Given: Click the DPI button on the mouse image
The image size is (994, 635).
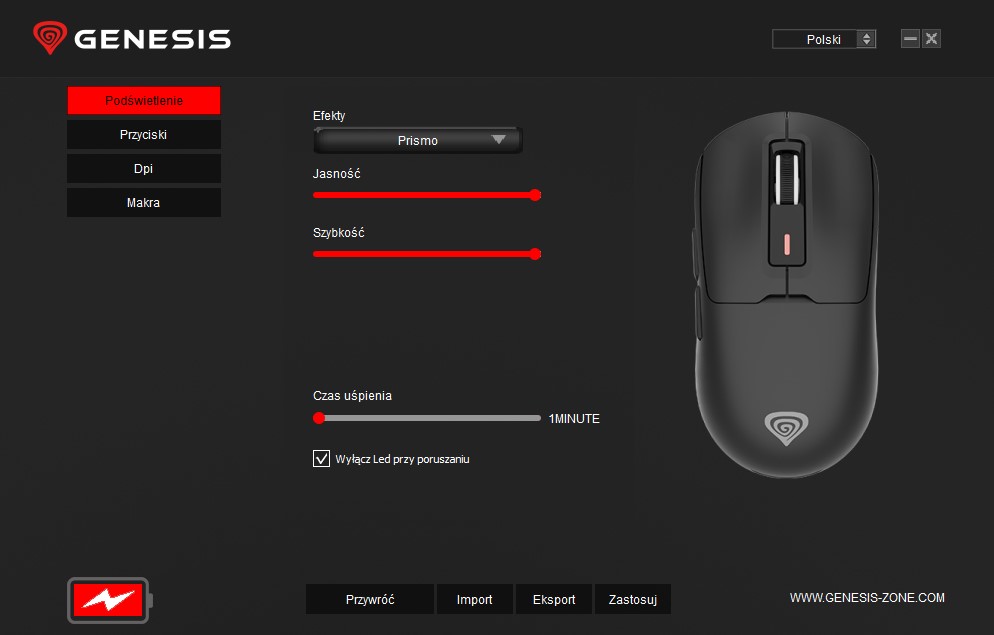Looking at the screenshot, I should [787, 244].
